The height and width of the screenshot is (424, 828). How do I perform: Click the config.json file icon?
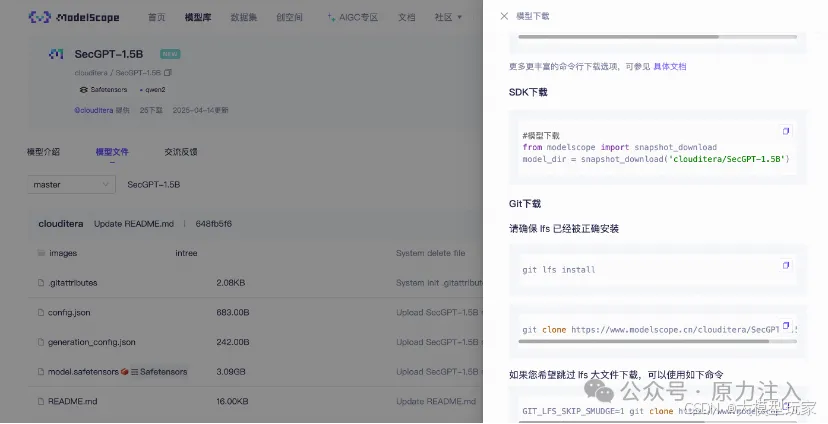coord(41,313)
